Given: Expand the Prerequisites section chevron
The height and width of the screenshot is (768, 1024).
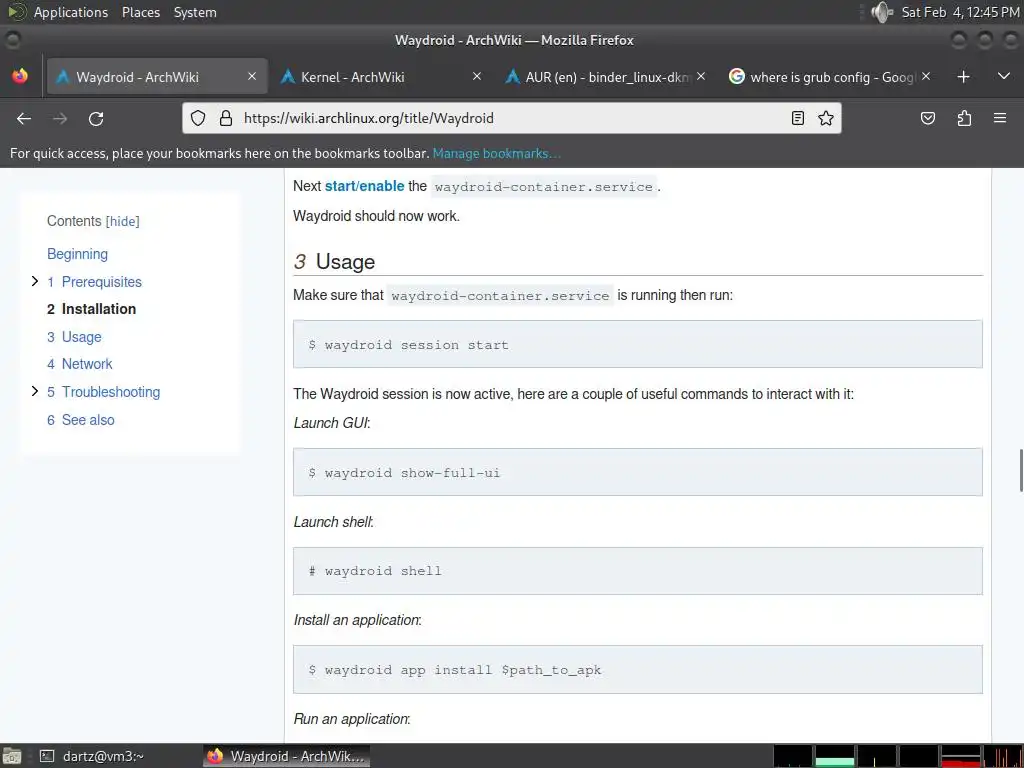Looking at the screenshot, I should point(35,281).
